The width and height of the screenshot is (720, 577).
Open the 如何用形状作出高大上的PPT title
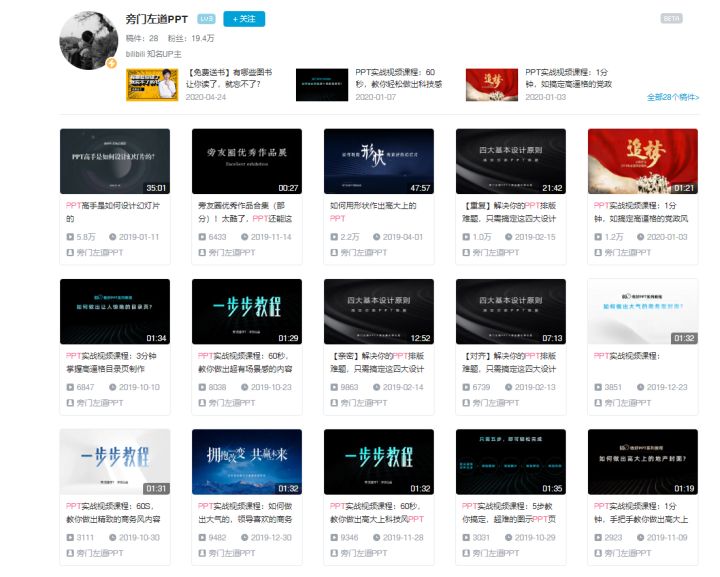pyautogui.click(x=373, y=212)
